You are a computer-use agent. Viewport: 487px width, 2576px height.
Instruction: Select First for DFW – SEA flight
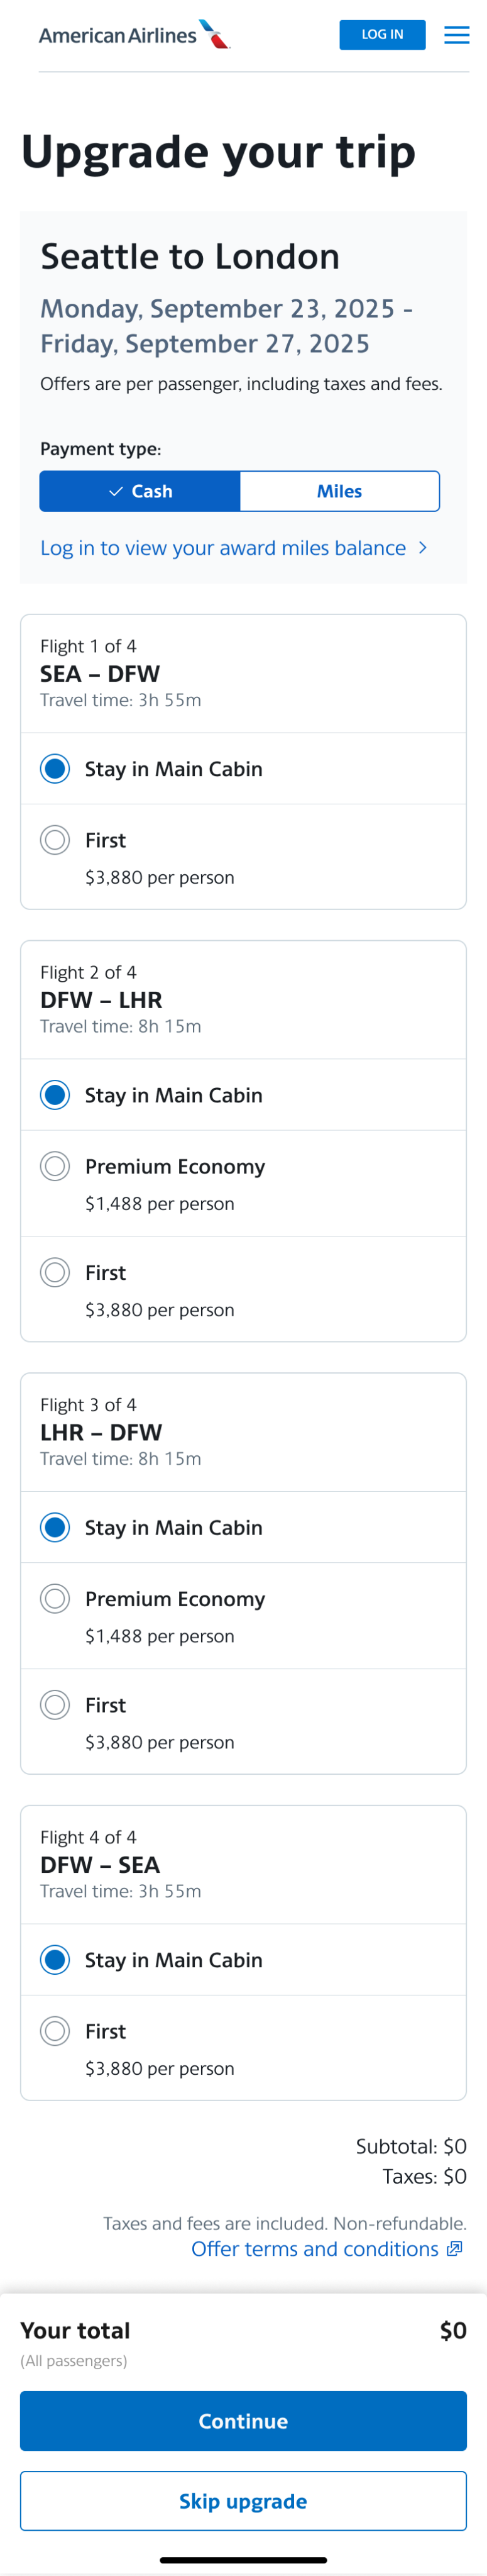[55, 2030]
